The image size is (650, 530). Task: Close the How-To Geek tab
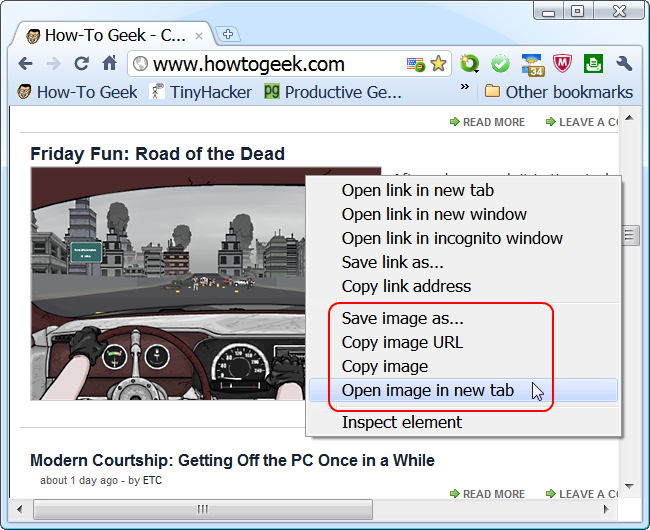199,36
